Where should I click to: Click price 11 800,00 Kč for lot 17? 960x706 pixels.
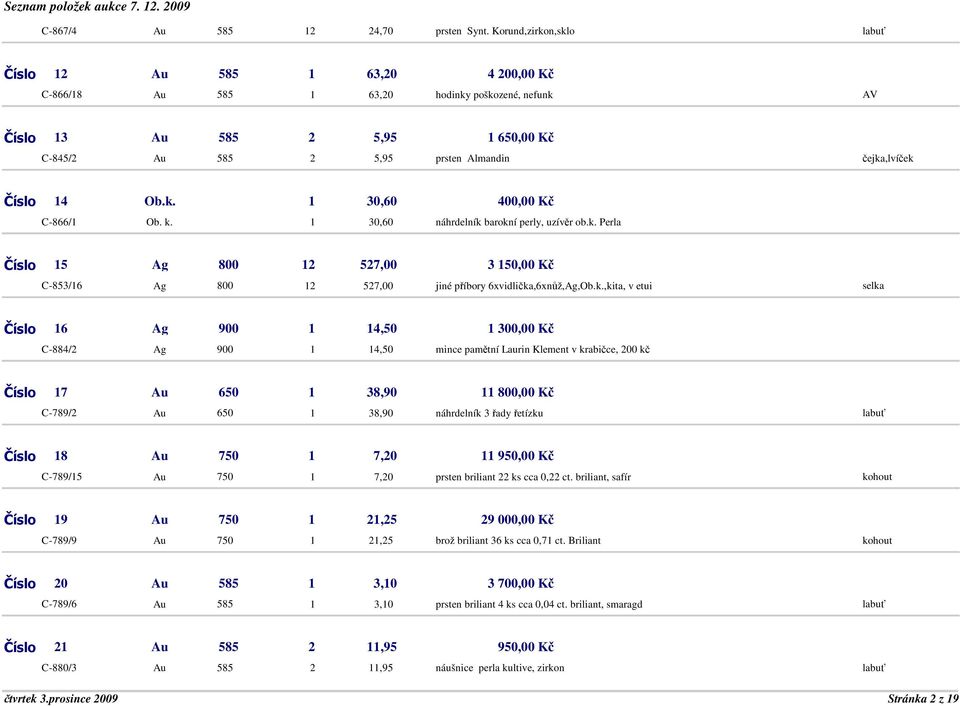(517, 393)
